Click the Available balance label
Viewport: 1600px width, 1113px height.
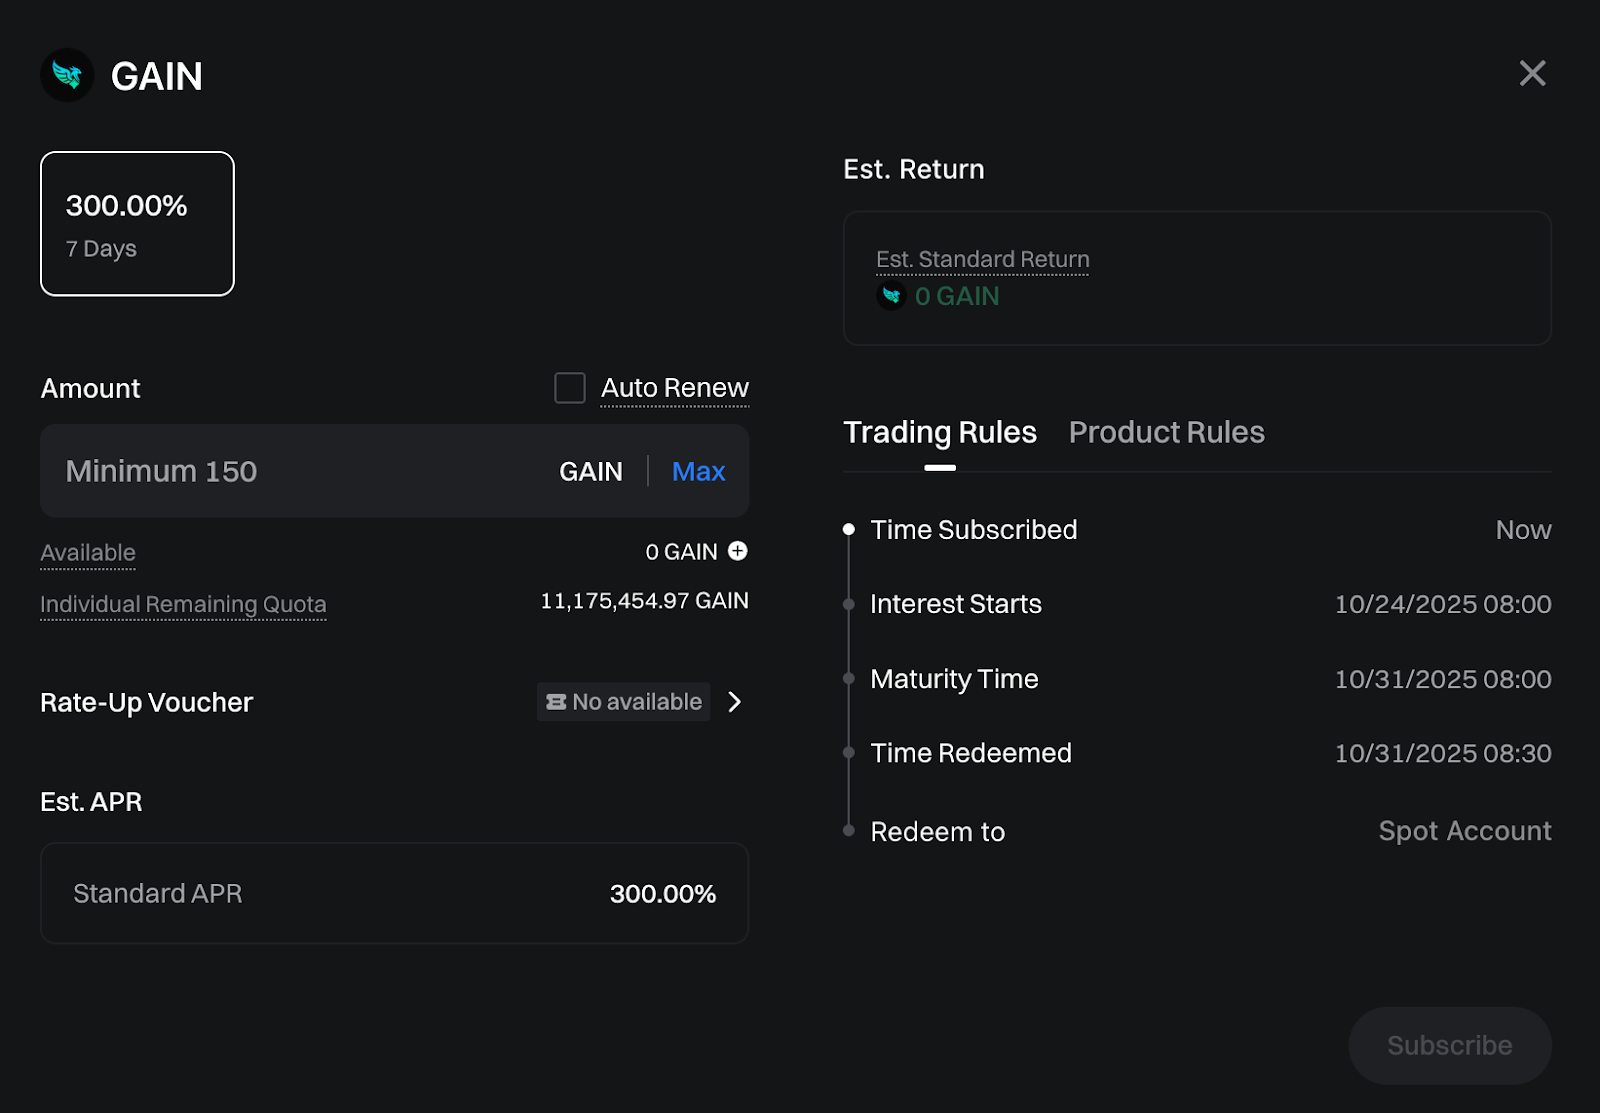pyautogui.click(x=88, y=553)
